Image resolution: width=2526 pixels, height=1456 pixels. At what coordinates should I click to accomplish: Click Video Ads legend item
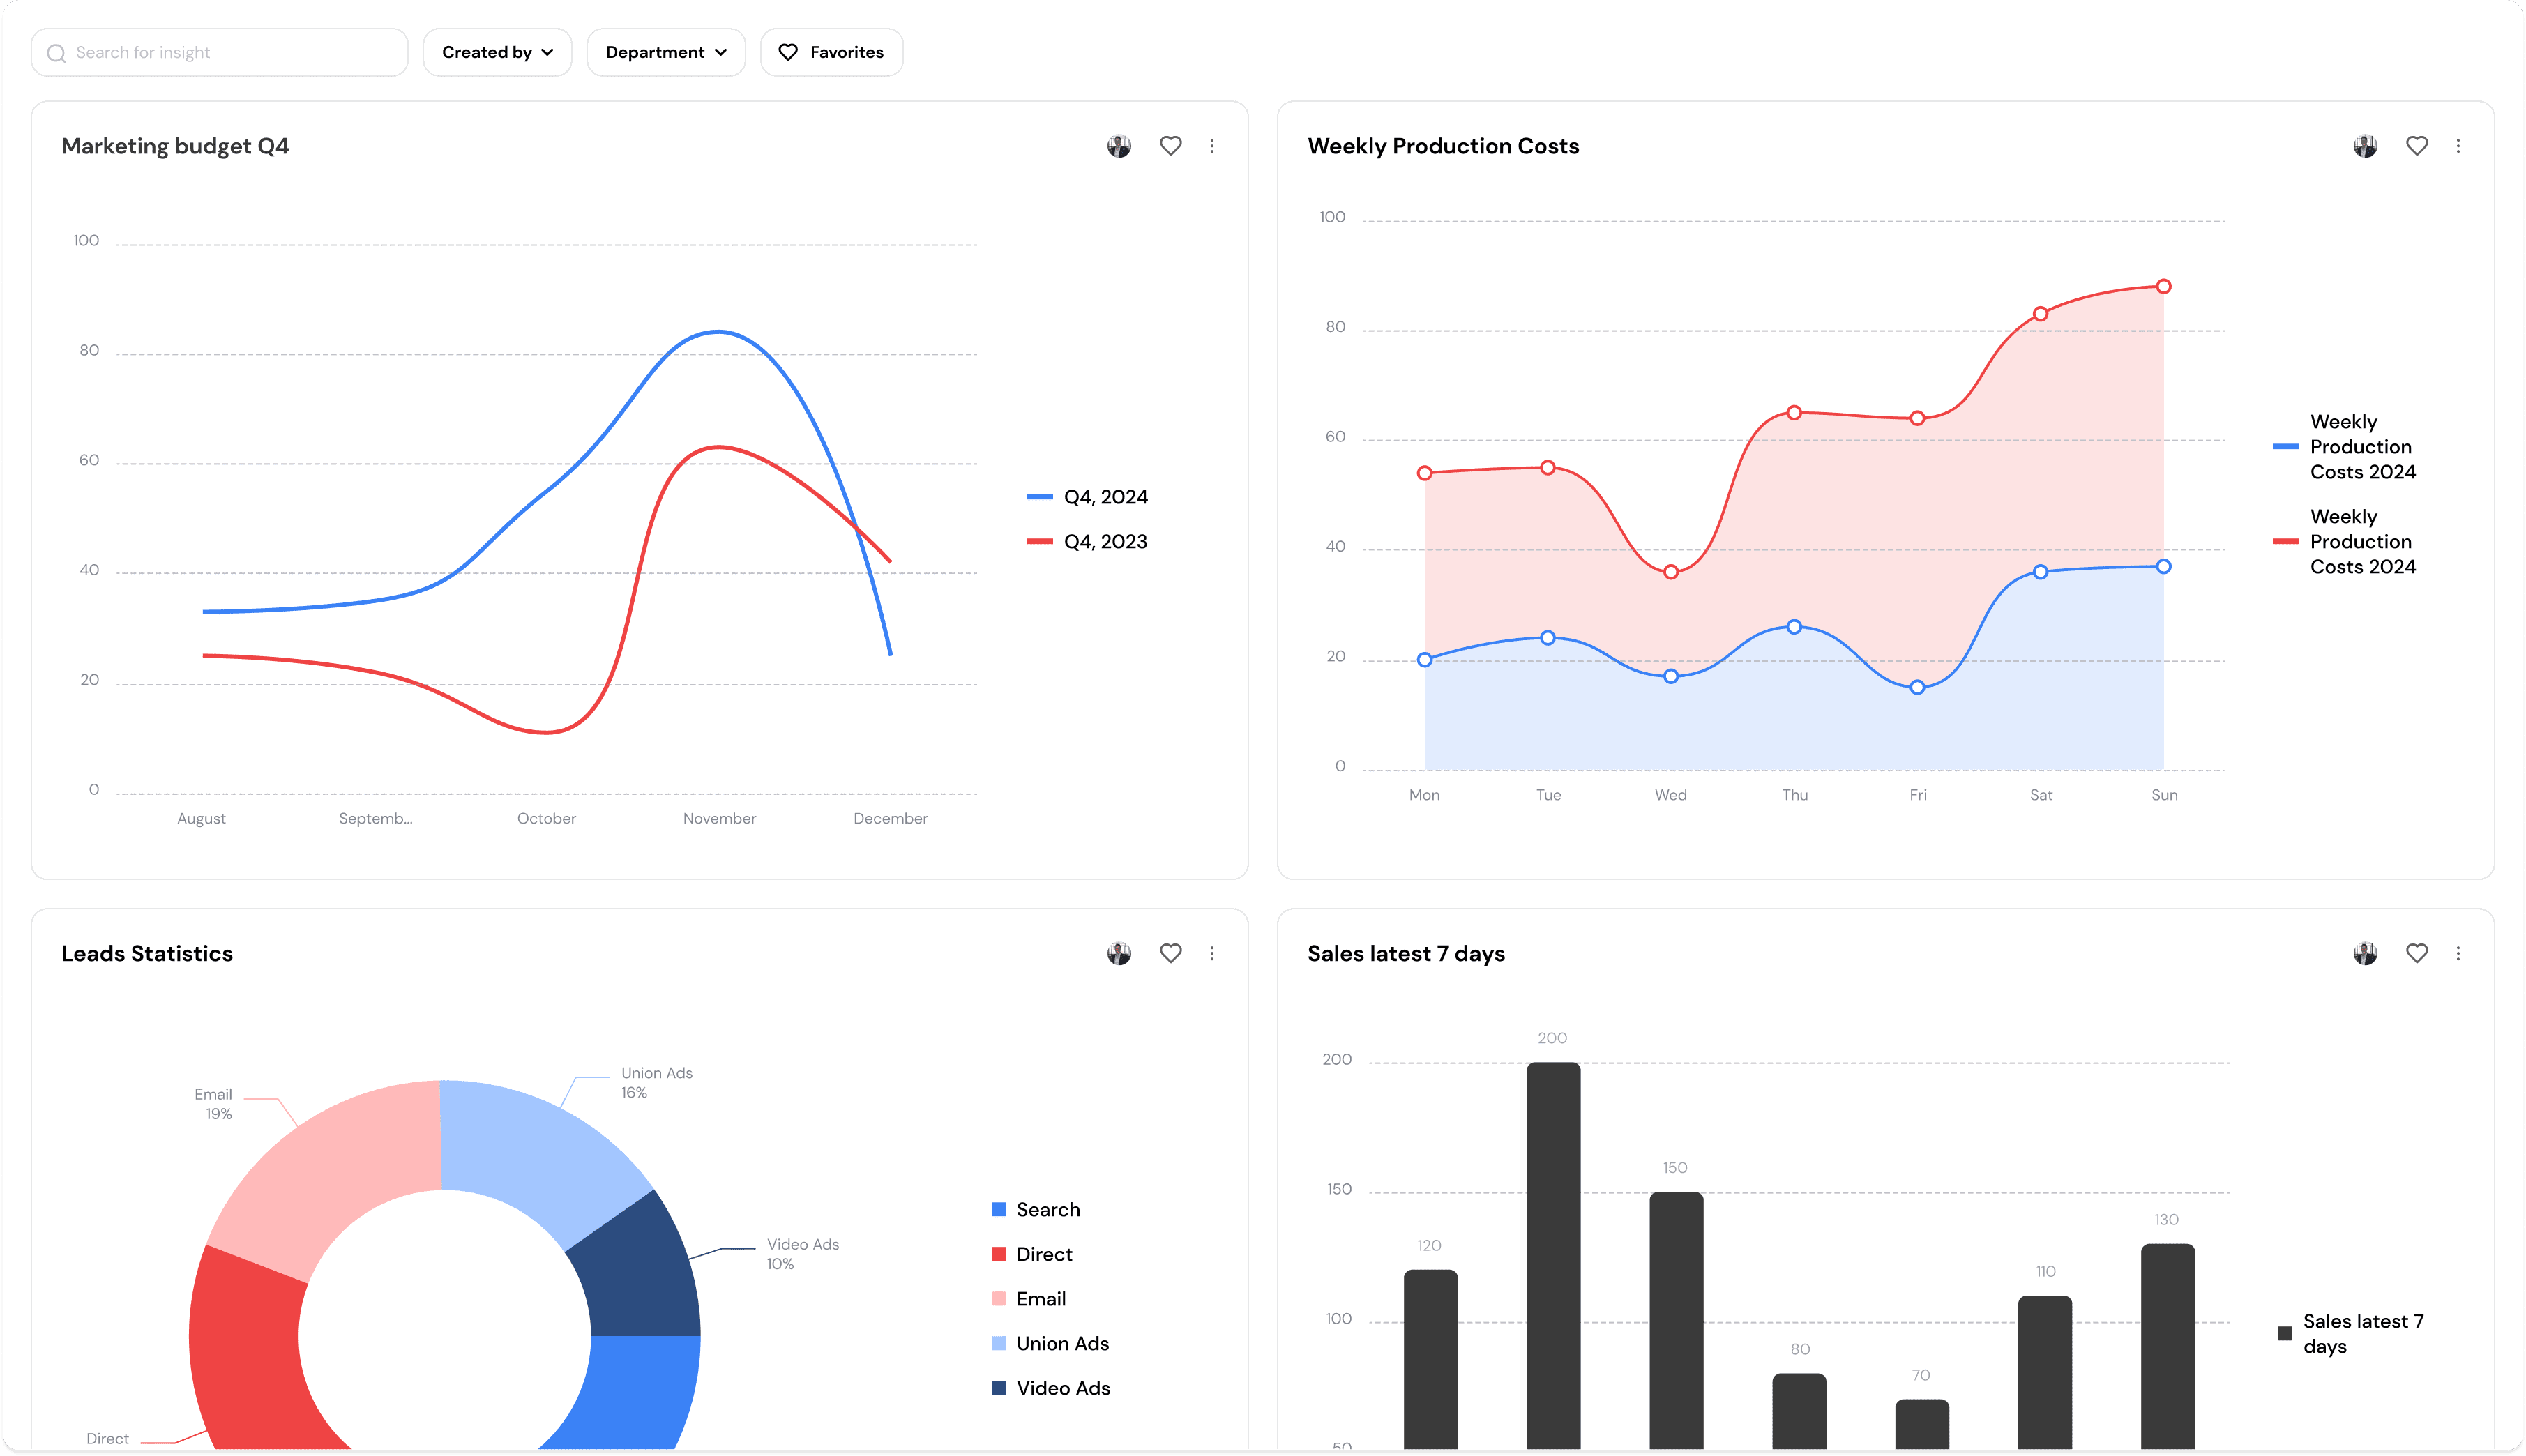1051,1388
